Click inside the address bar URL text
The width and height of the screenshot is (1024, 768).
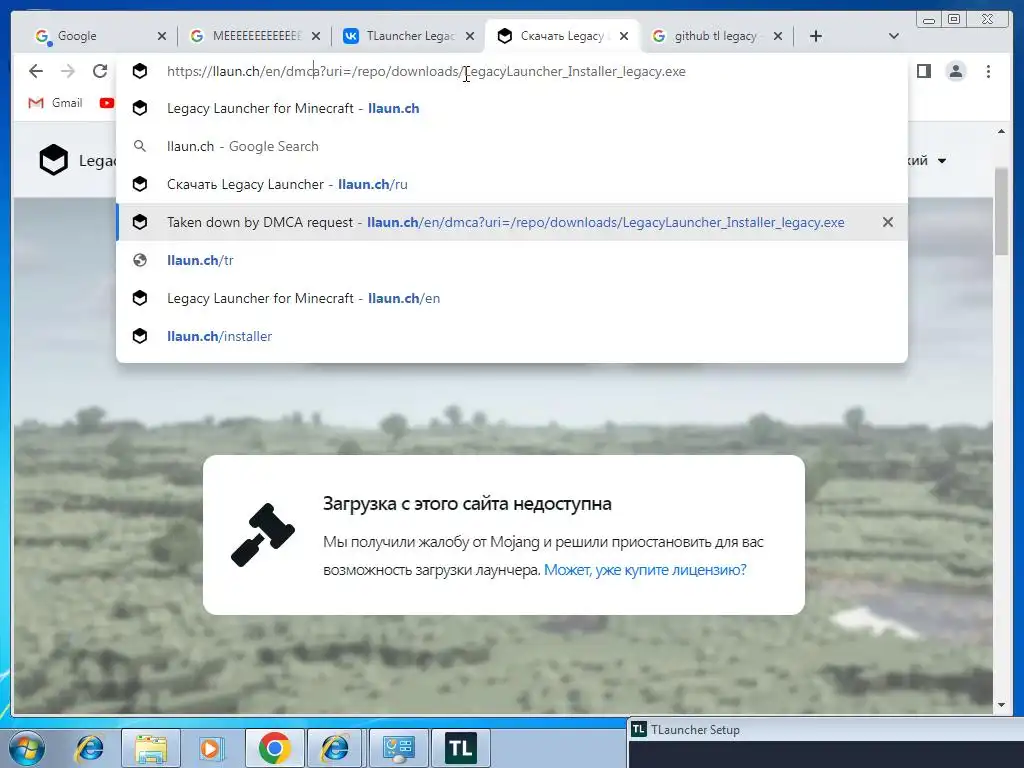426,71
